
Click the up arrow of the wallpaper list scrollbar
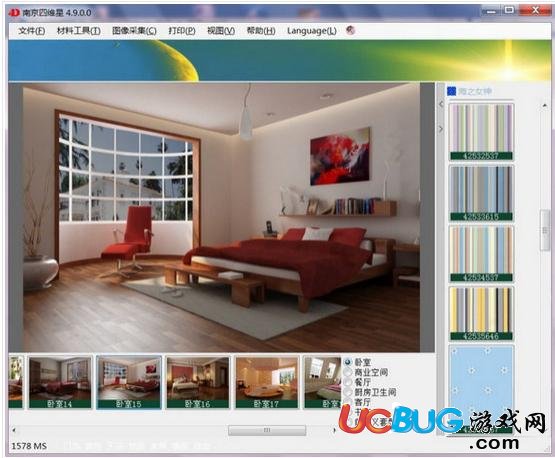tap(544, 106)
